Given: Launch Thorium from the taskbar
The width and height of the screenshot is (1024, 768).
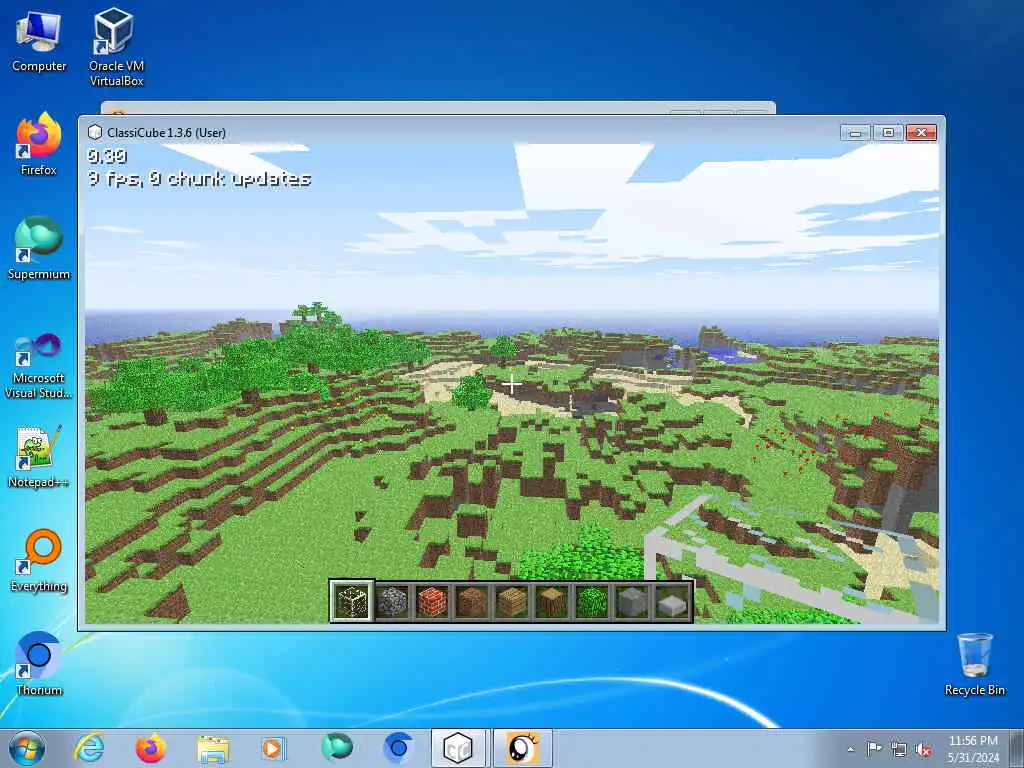Looking at the screenshot, I should tap(398, 748).
